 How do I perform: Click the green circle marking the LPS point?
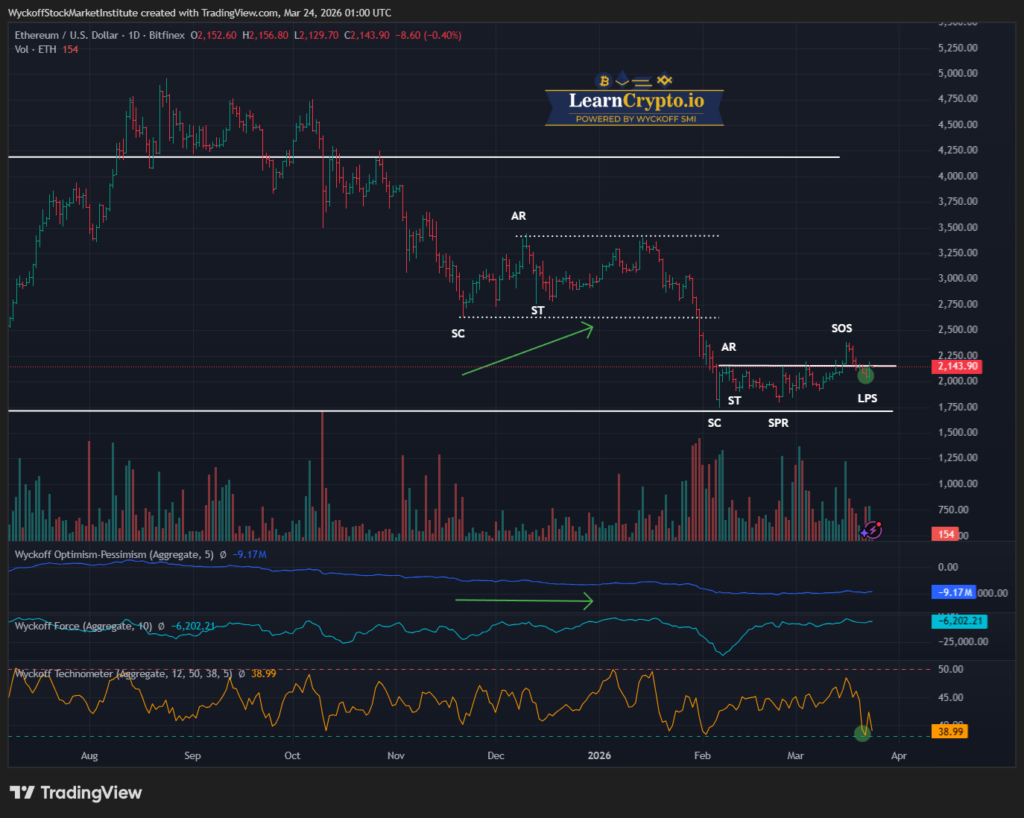(864, 376)
